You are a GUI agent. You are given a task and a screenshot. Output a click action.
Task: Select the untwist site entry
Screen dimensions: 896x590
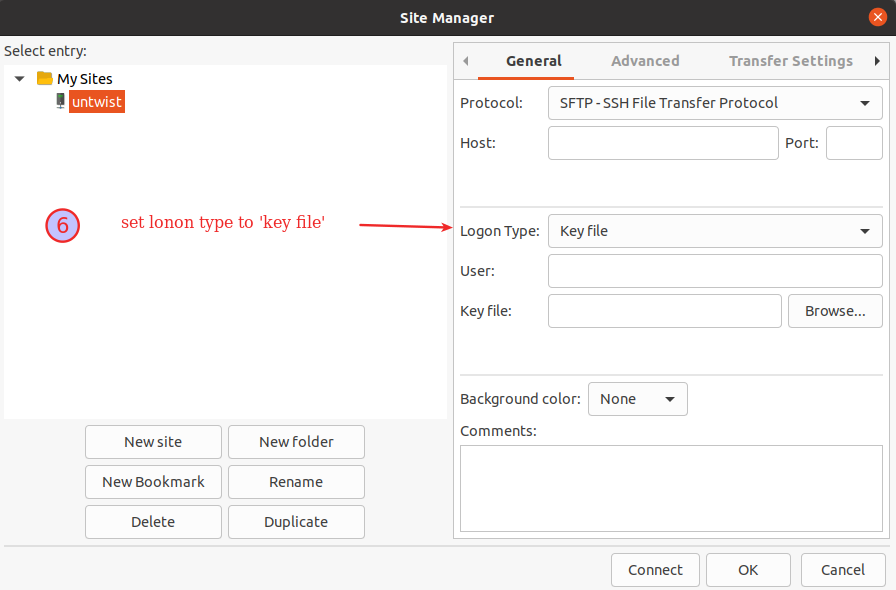[x=97, y=102]
